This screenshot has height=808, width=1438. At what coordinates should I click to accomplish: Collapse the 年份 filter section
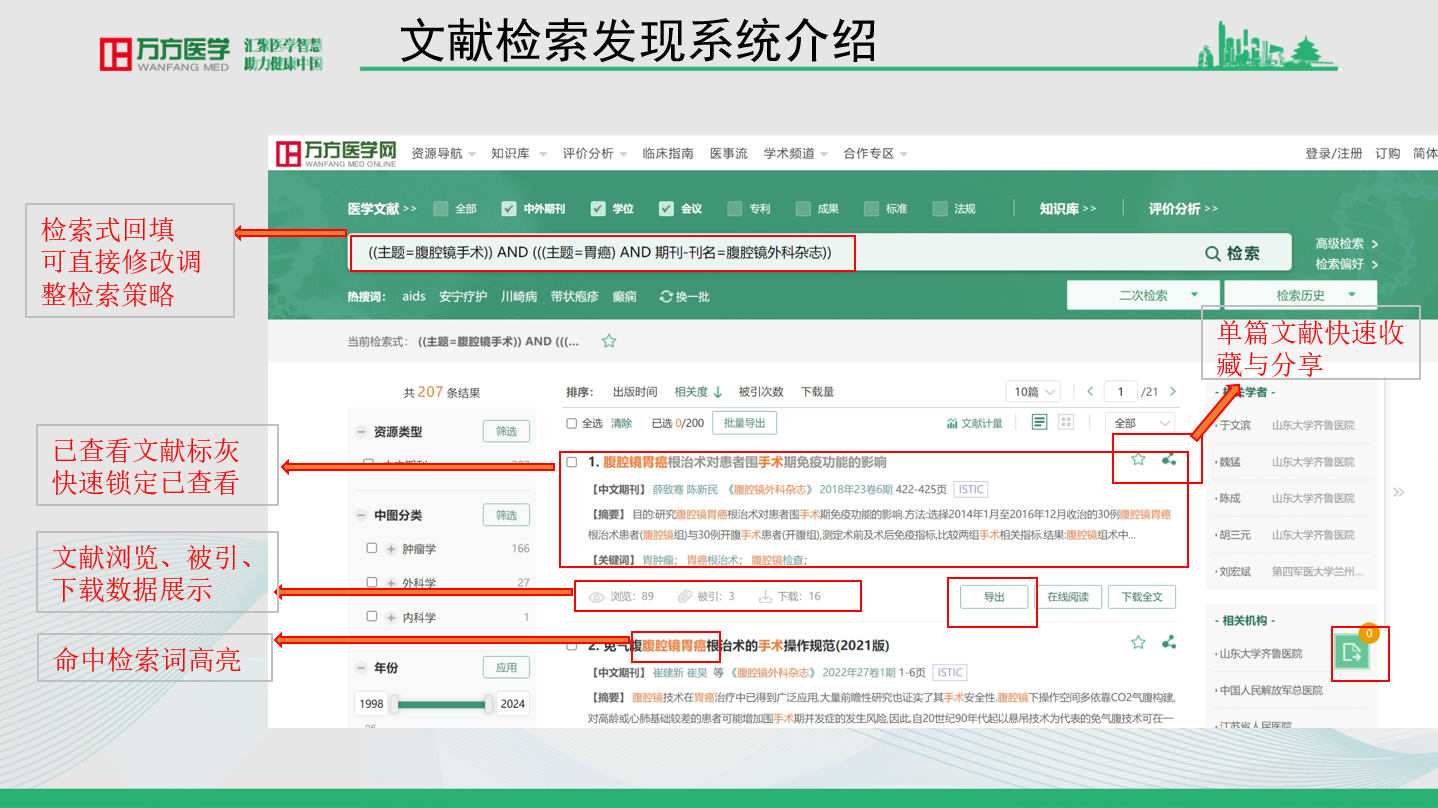[x=361, y=667]
